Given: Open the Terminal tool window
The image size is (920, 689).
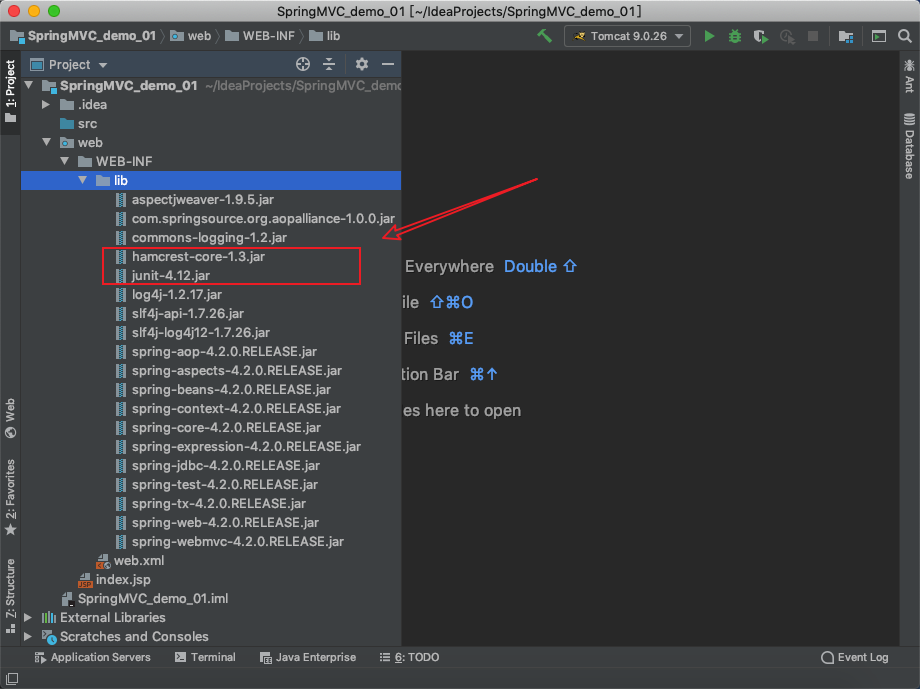Looking at the screenshot, I should click(x=205, y=657).
